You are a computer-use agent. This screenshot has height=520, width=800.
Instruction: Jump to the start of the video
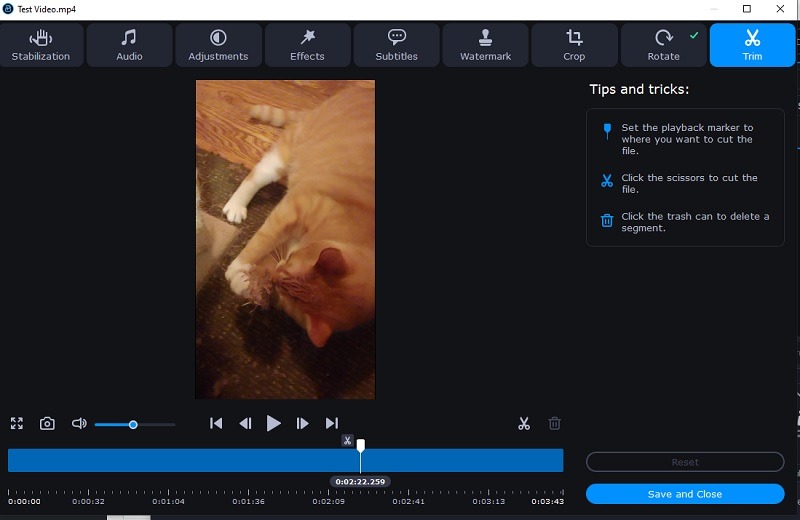coord(216,423)
